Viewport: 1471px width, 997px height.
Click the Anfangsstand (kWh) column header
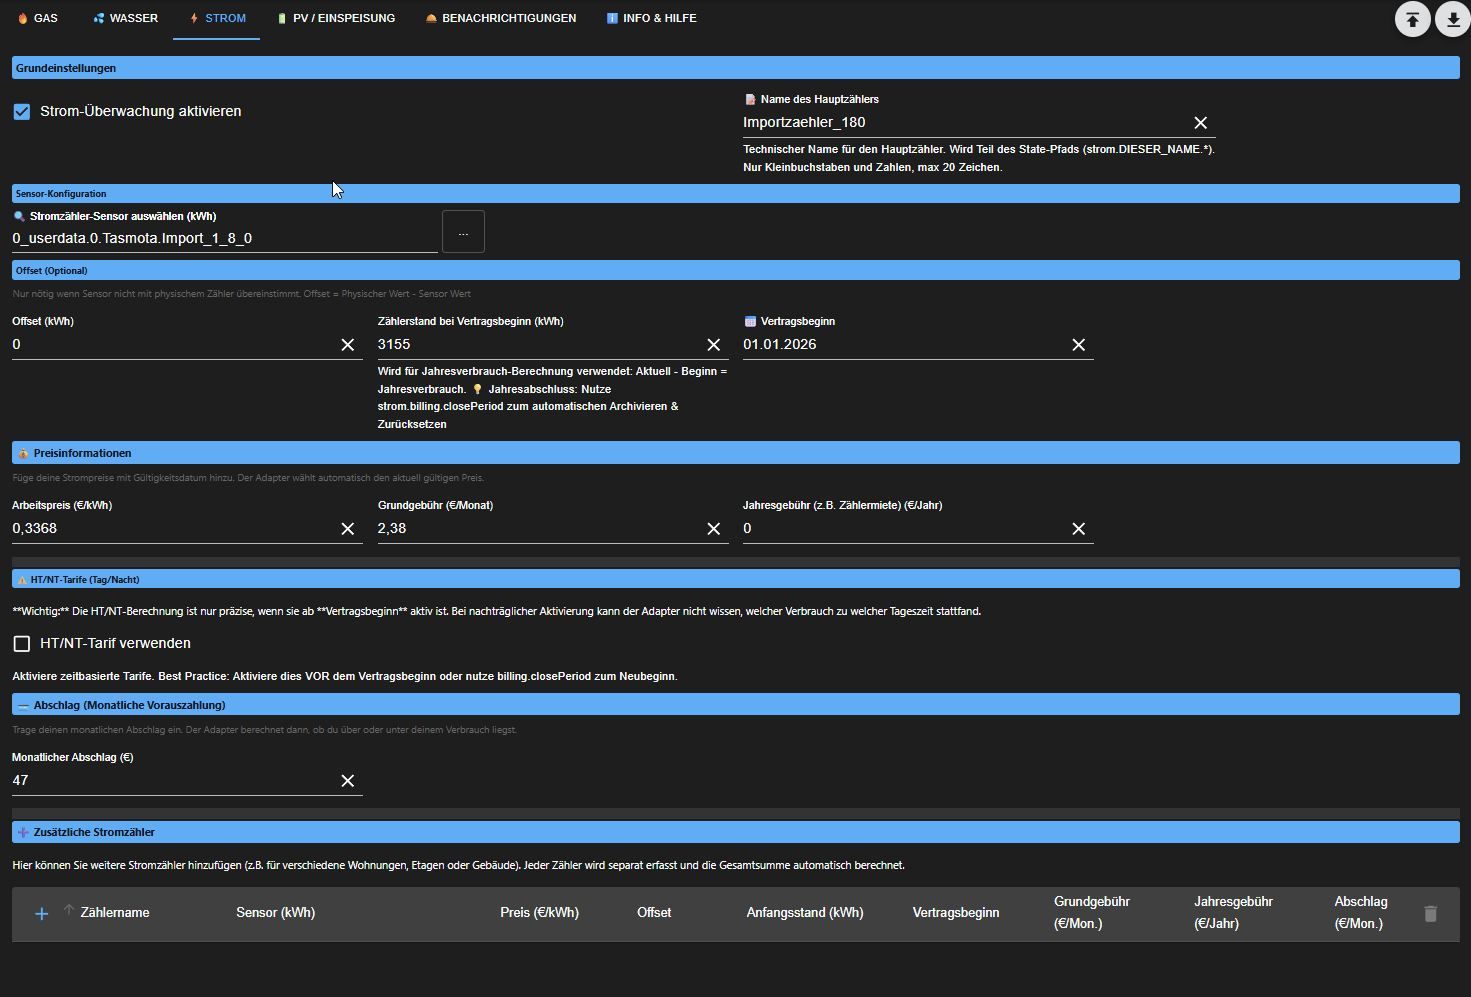805,913
